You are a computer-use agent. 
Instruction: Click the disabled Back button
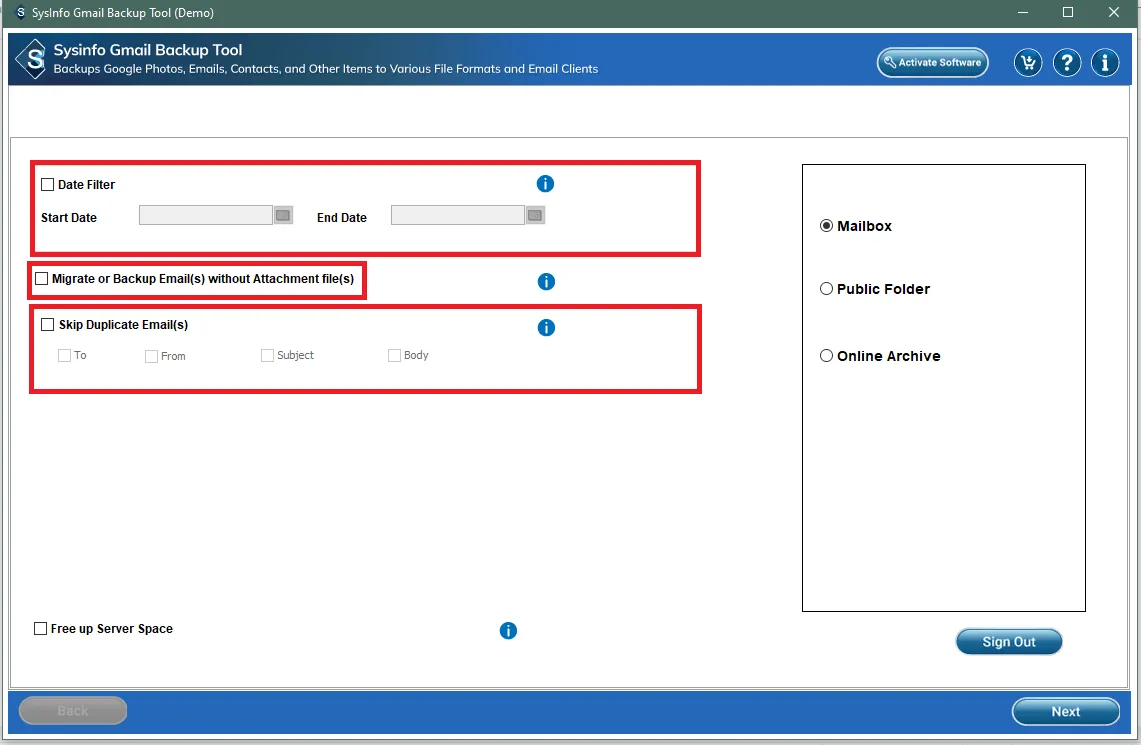click(73, 711)
